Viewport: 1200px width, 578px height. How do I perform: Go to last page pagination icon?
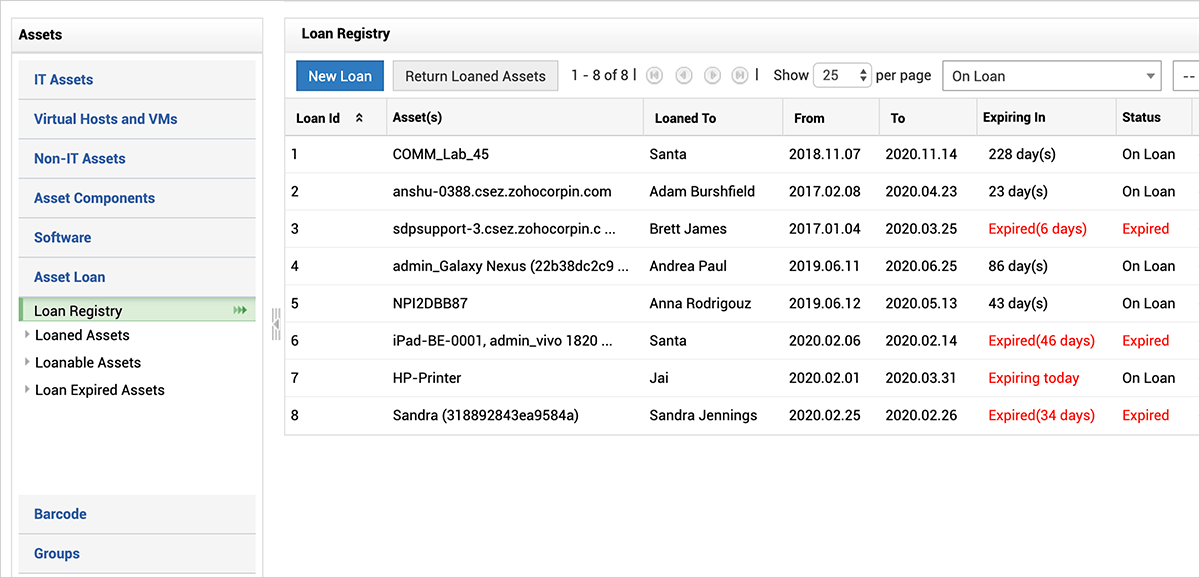point(740,75)
